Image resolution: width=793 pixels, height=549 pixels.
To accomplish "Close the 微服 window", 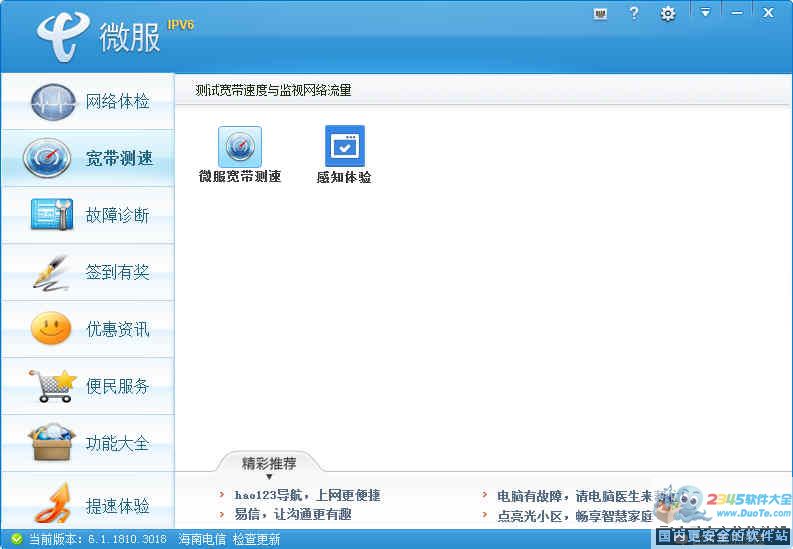I will [x=768, y=13].
